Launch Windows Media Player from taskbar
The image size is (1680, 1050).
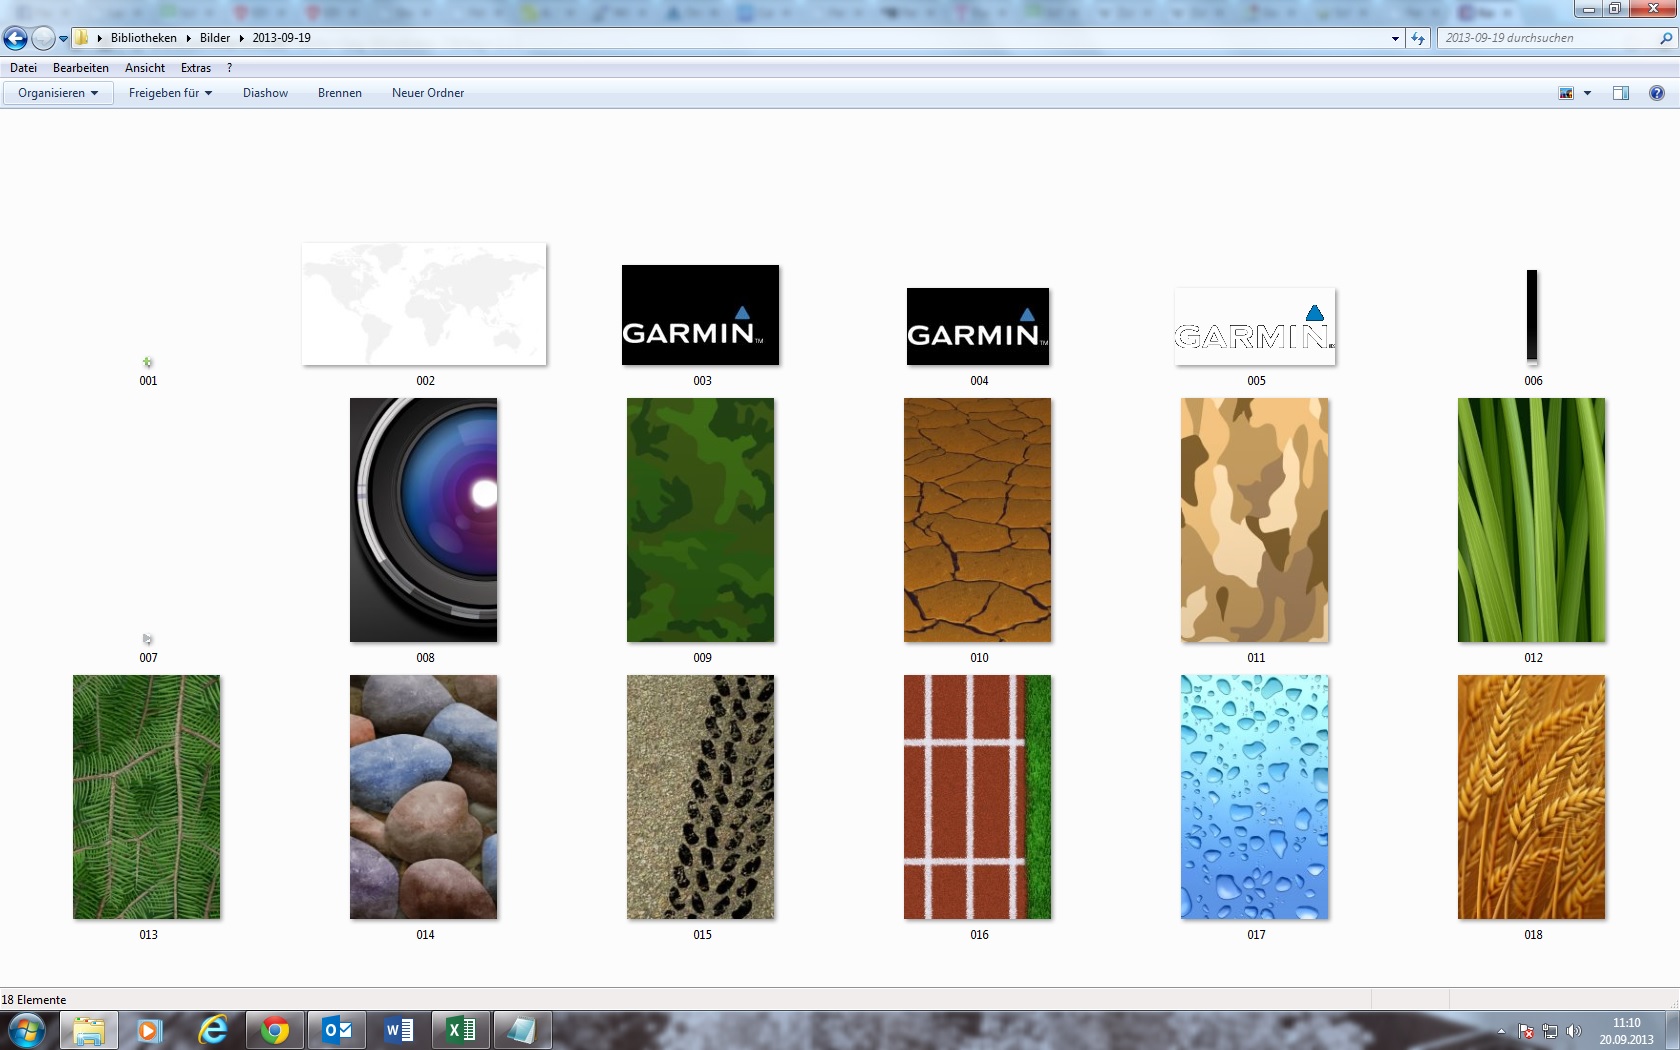[x=149, y=1030]
